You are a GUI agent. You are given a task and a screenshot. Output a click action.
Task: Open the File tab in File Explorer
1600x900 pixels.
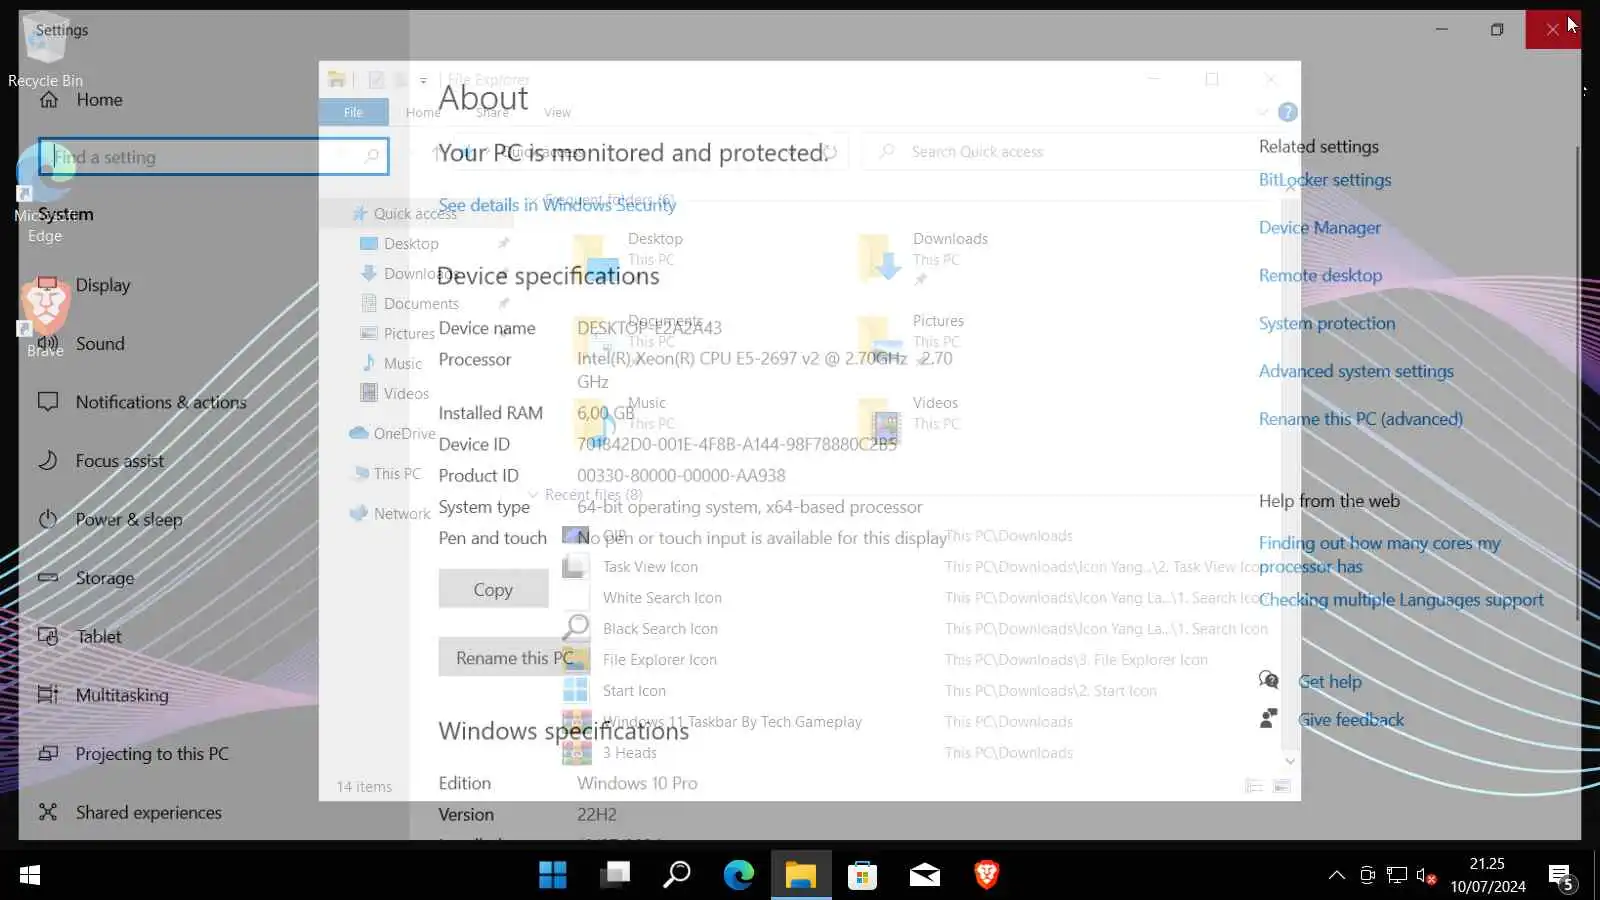(353, 112)
